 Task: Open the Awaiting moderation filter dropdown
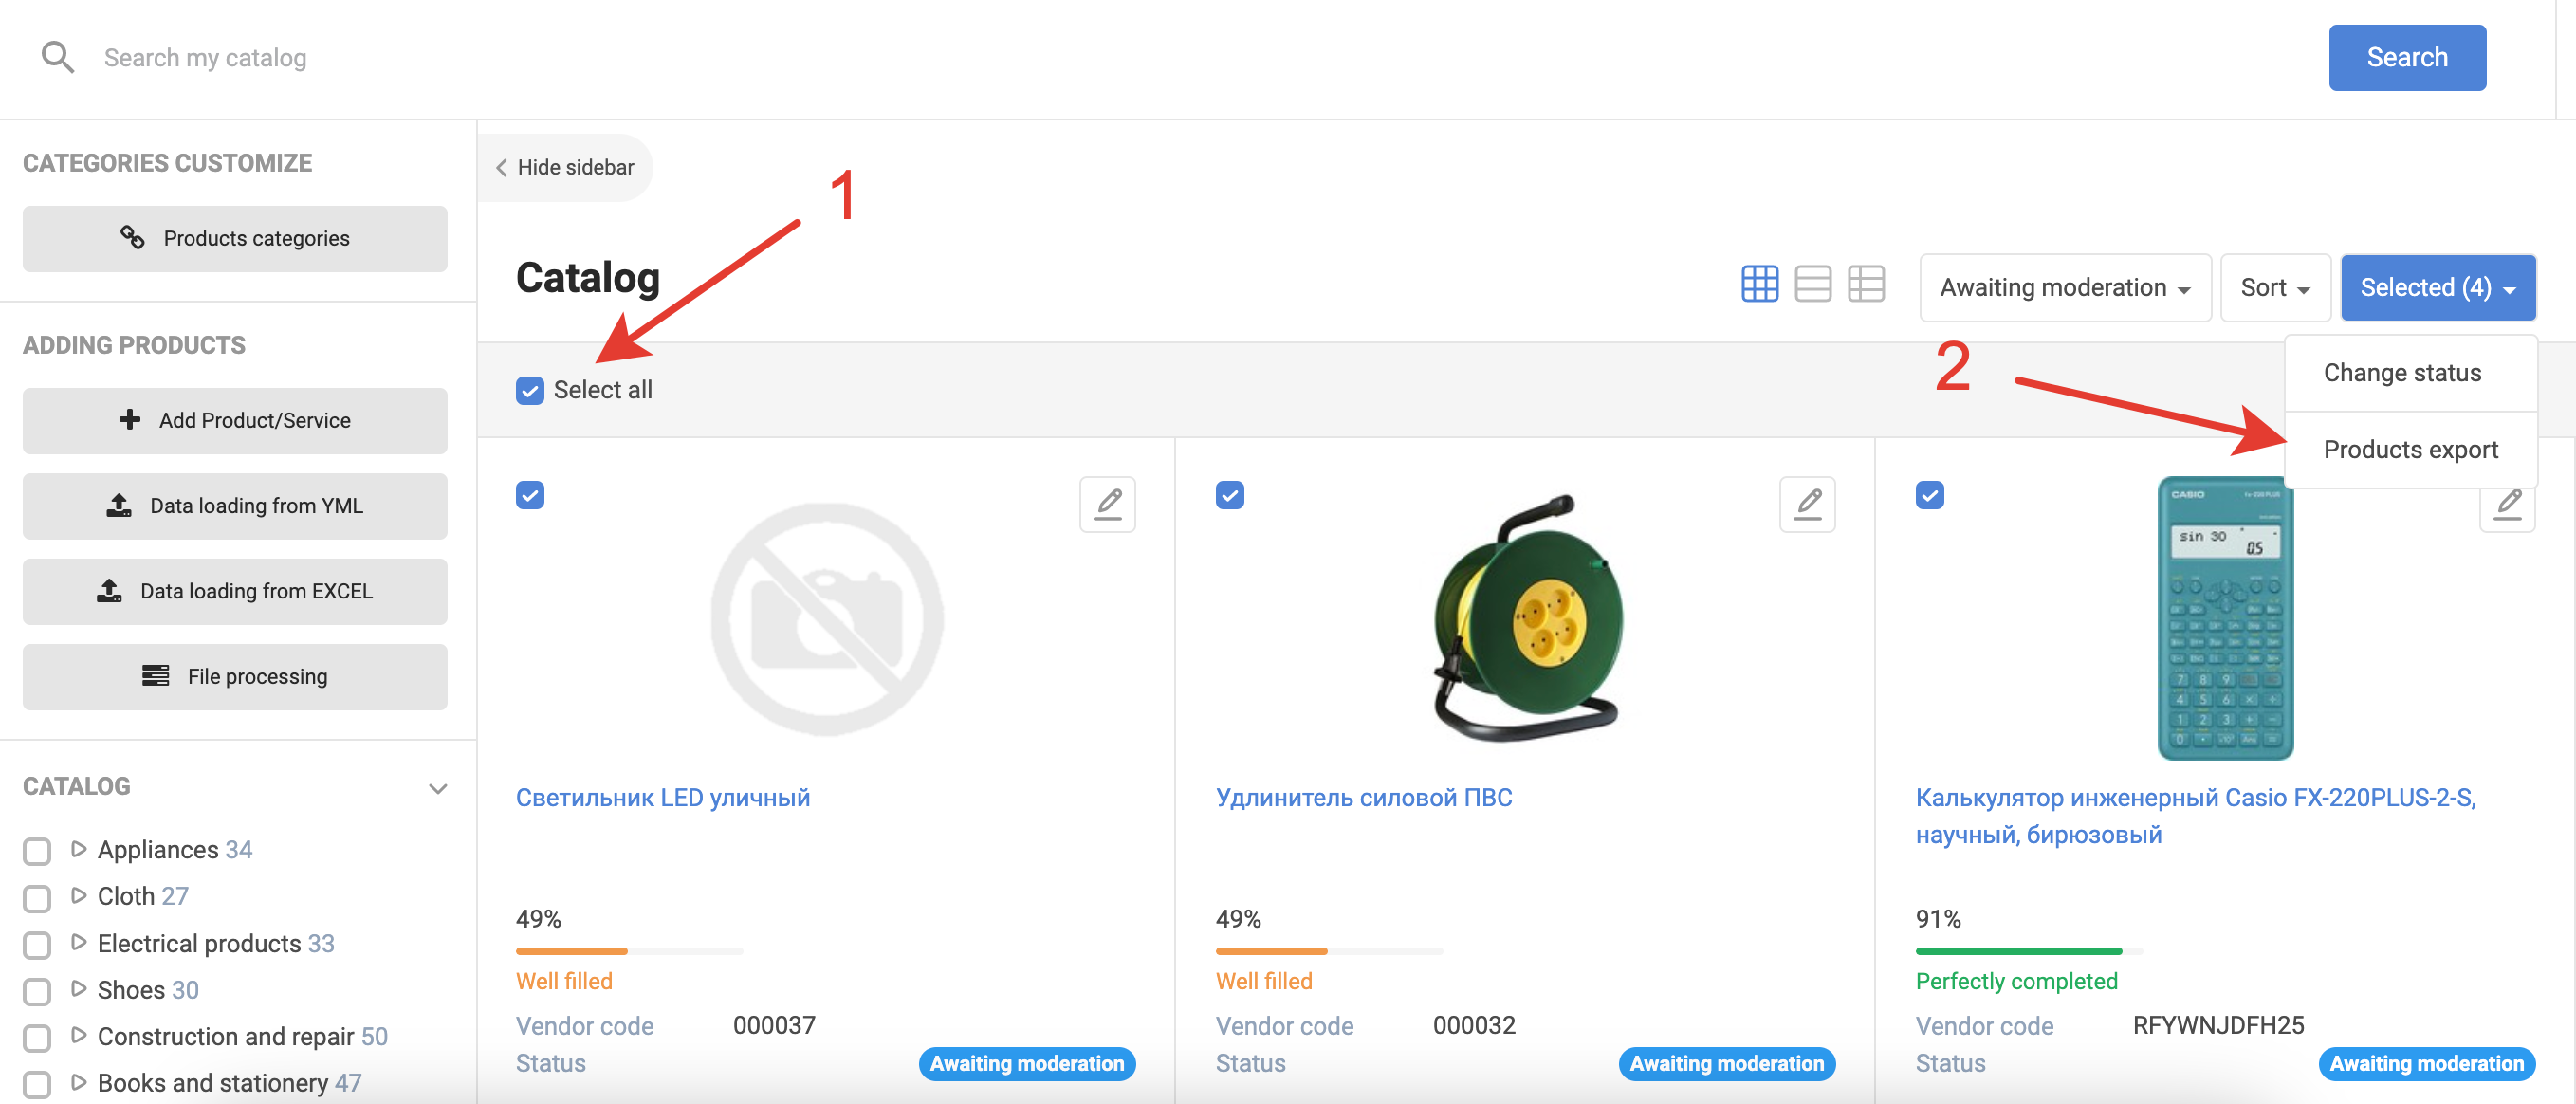[x=2064, y=288]
